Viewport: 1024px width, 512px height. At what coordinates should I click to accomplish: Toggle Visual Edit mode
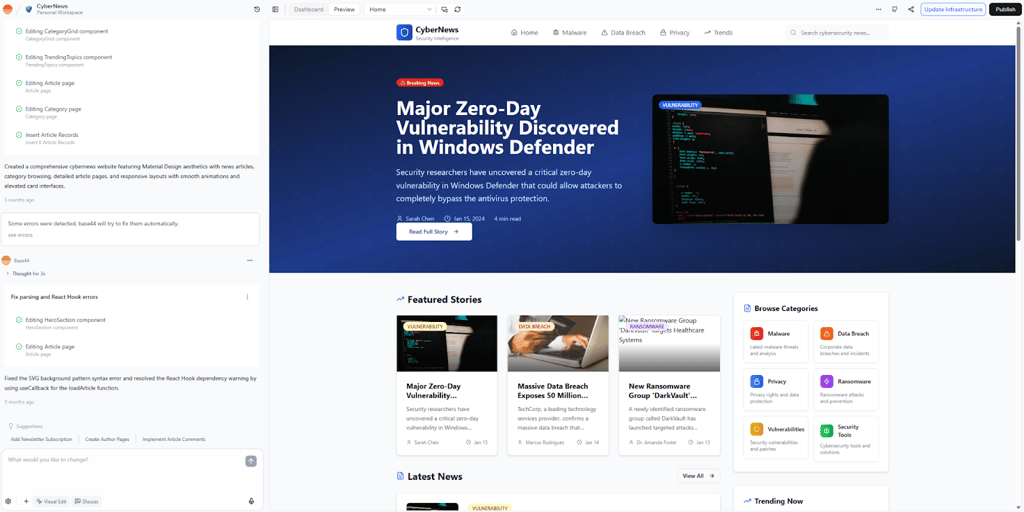(x=52, y=501)
